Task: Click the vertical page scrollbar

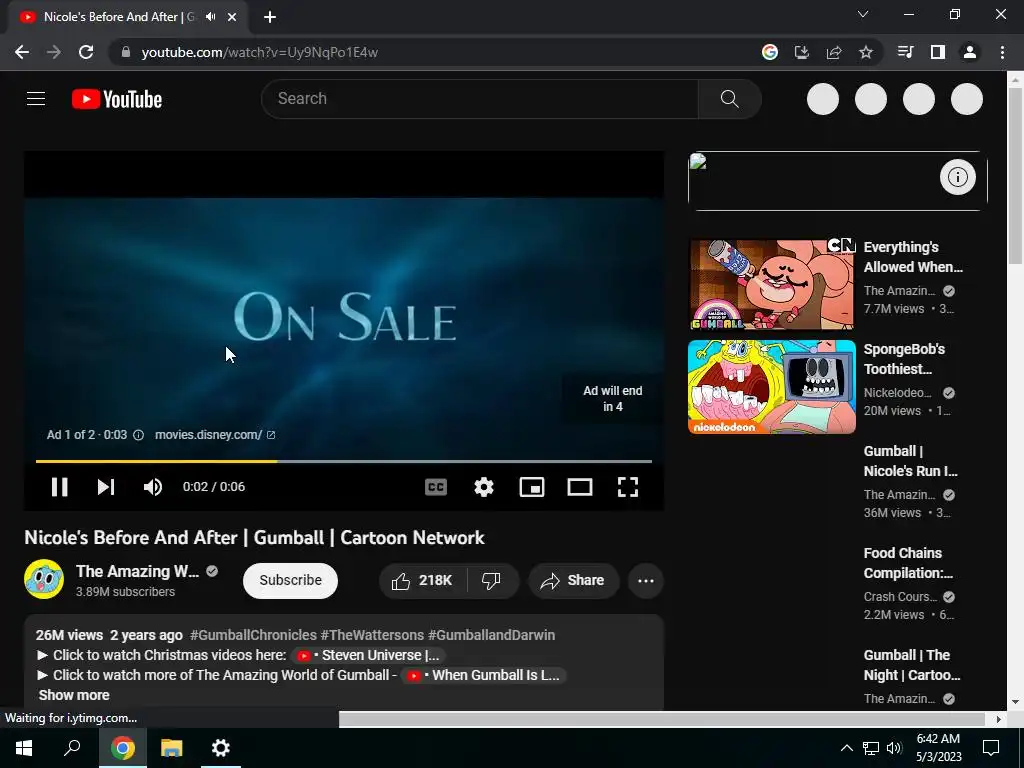Action: point(1015,176)
